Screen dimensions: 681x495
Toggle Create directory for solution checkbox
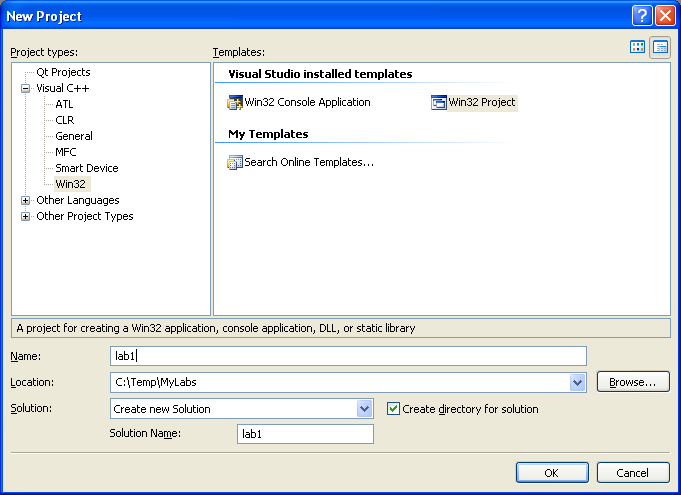tap(393, 409)
